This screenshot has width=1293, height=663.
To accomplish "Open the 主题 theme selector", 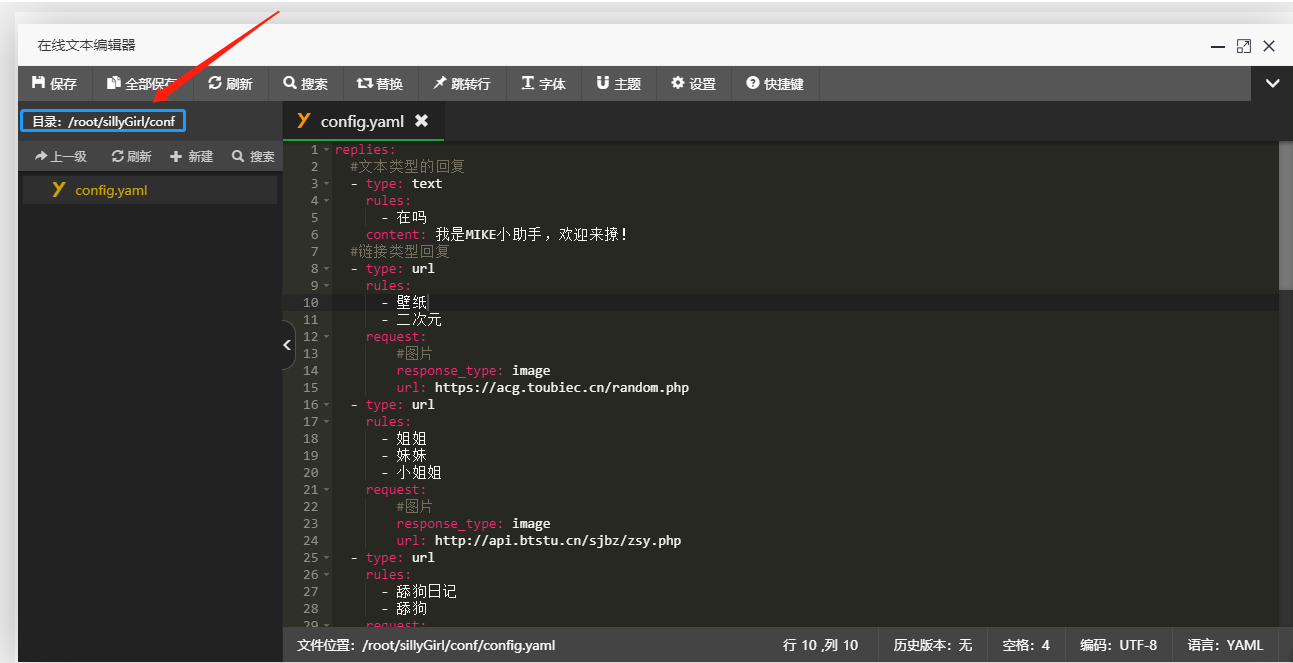I will point(619,84).
